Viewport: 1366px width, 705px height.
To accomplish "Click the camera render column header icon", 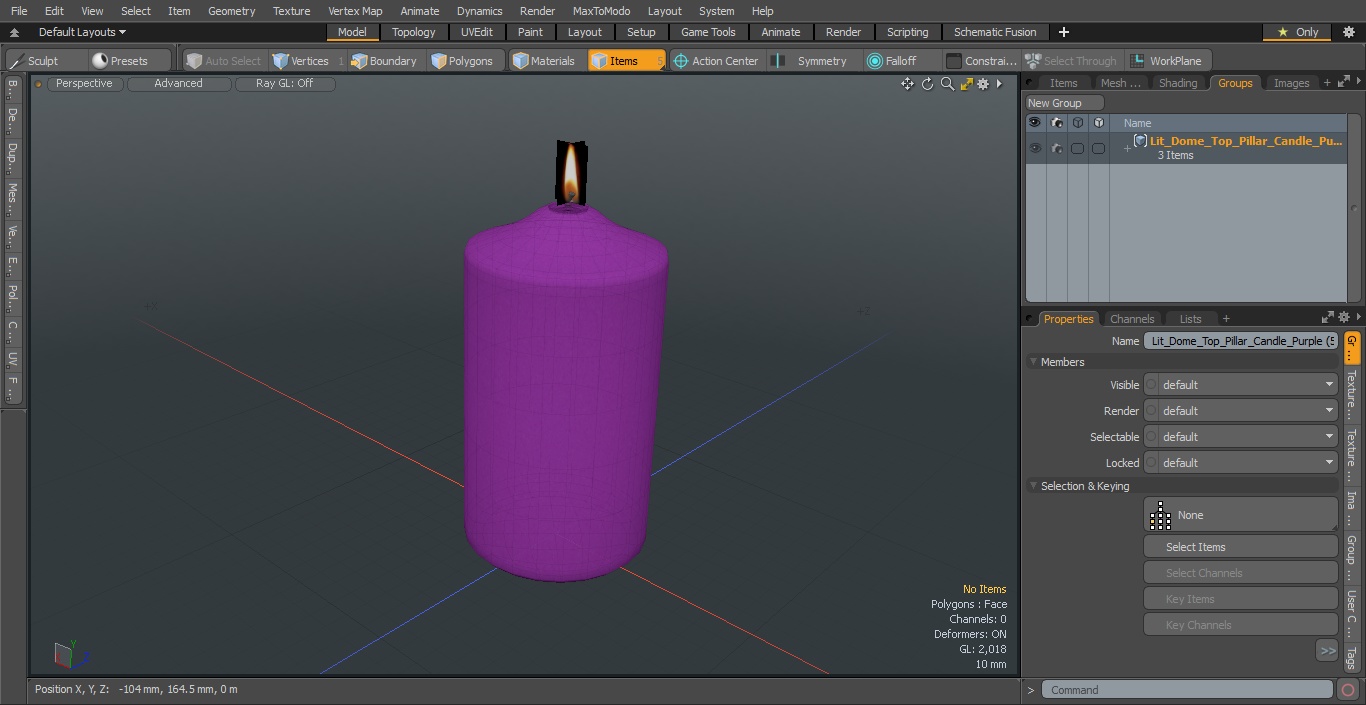I will pos(1057,123).
